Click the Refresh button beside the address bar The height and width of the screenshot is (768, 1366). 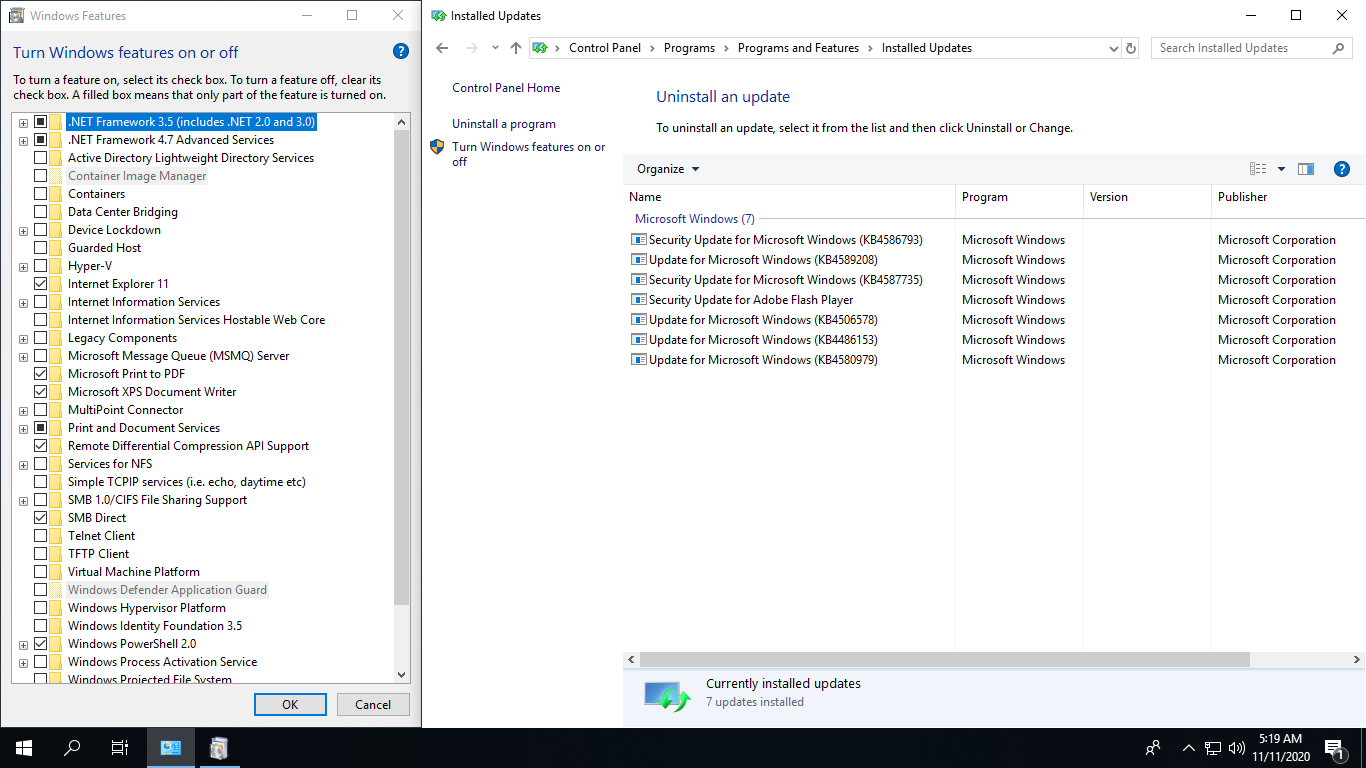[1131, 48]
